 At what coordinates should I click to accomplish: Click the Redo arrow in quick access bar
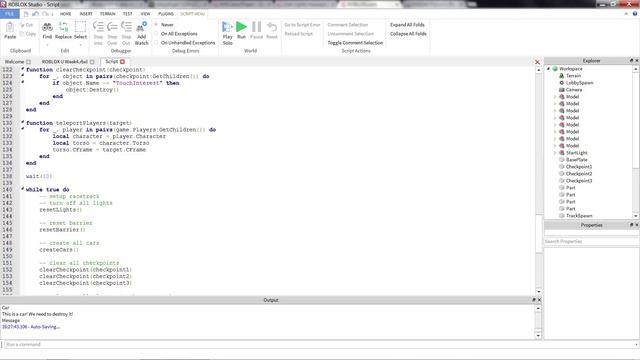point(46,14)
